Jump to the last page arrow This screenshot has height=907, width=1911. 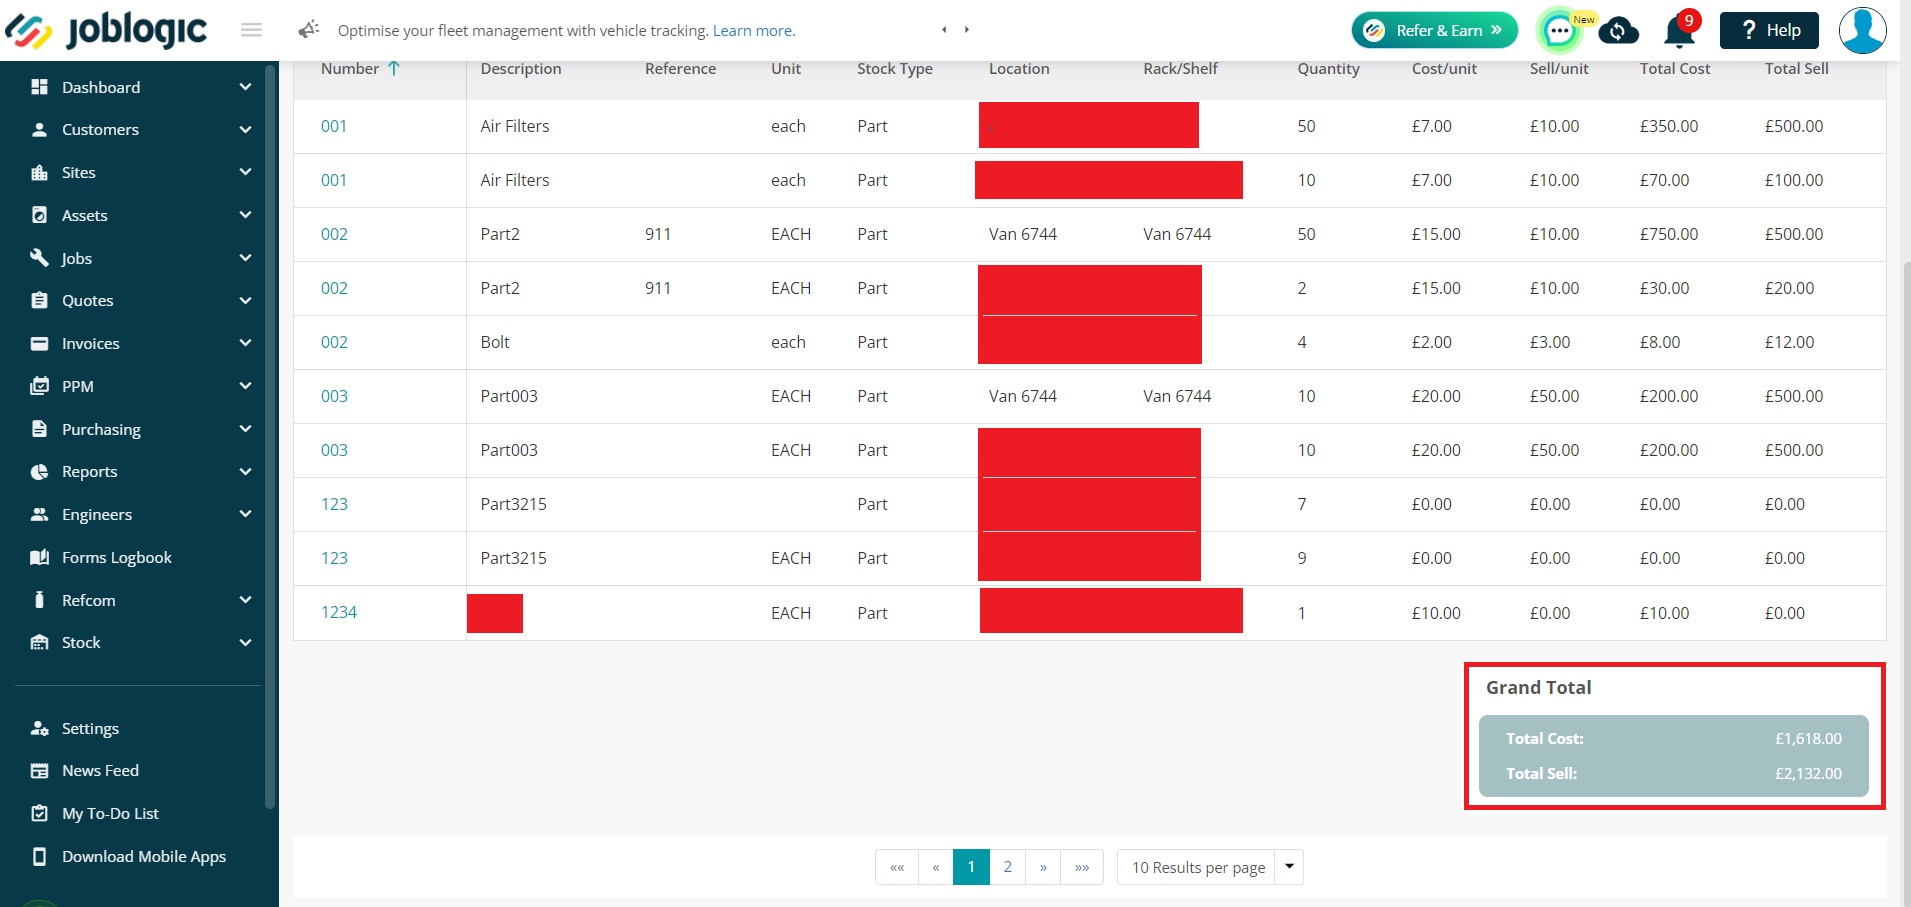coord(1082,867)
